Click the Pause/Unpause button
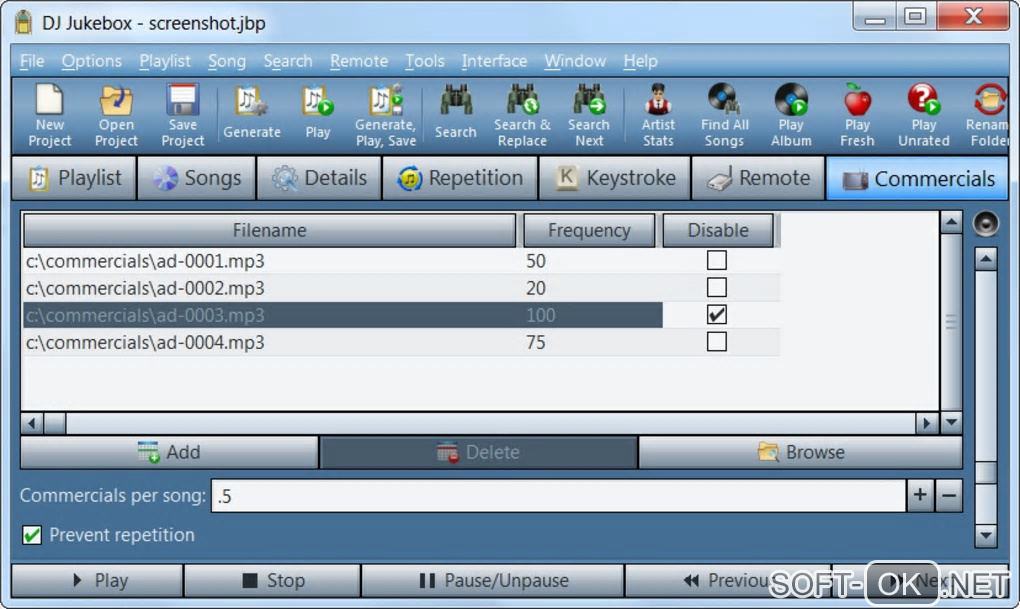The height and width of the screenshot is (609, 1020). point(492,580)
